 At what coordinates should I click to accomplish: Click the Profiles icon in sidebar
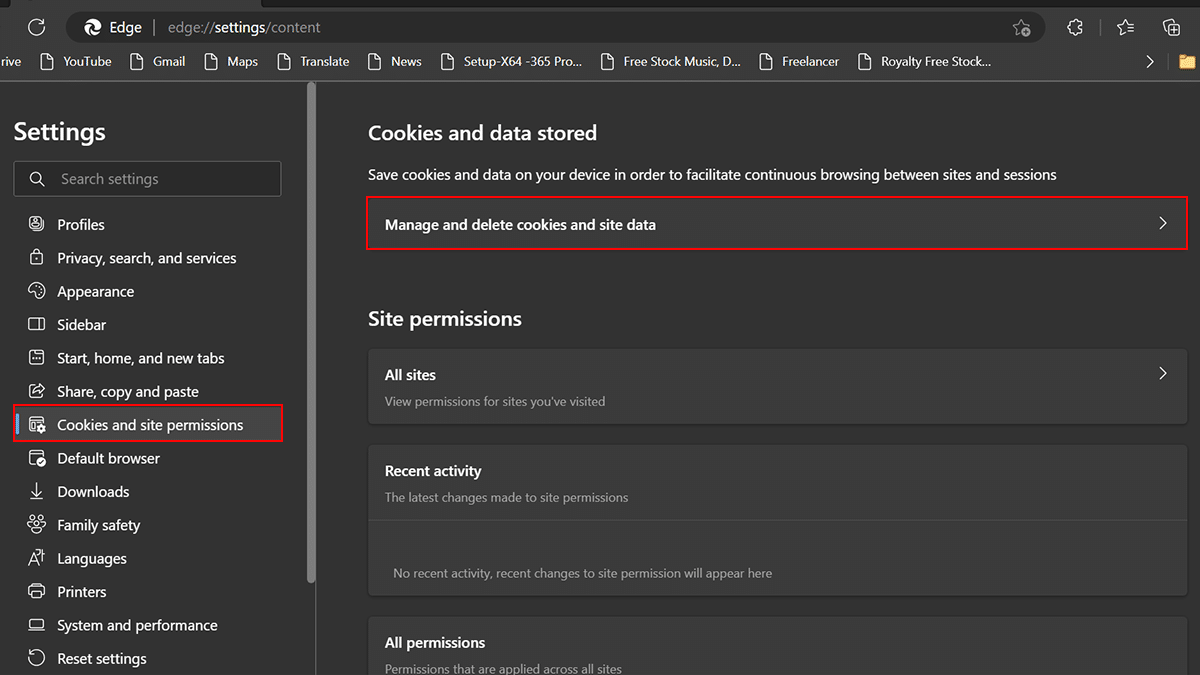pos(37,225)
